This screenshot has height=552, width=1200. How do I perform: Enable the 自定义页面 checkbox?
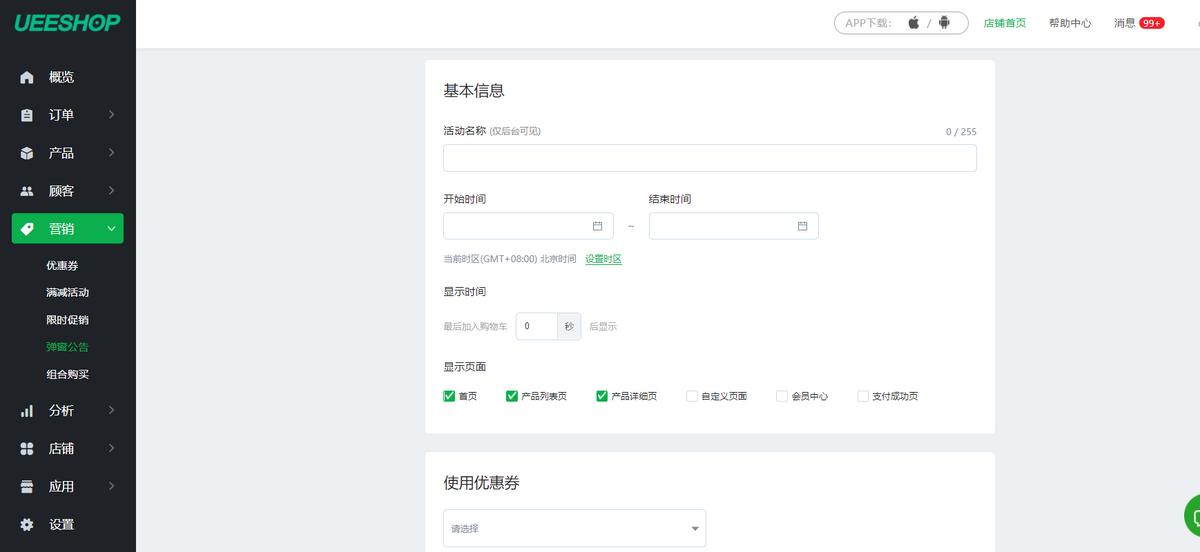pos(692,396)
